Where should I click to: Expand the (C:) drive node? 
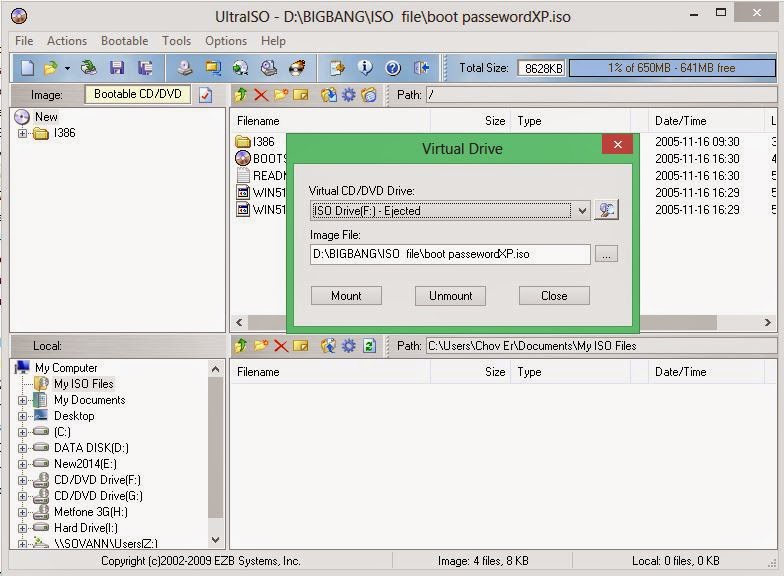coord(22,432)
